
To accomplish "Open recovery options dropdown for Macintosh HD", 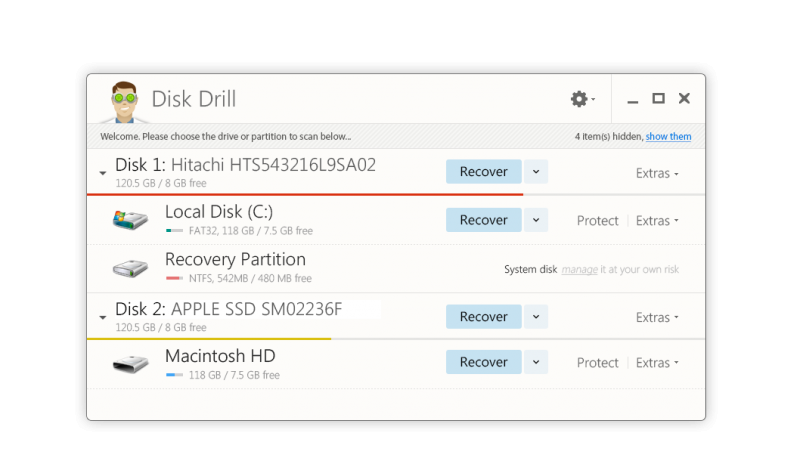I will (x=536, y=362).
